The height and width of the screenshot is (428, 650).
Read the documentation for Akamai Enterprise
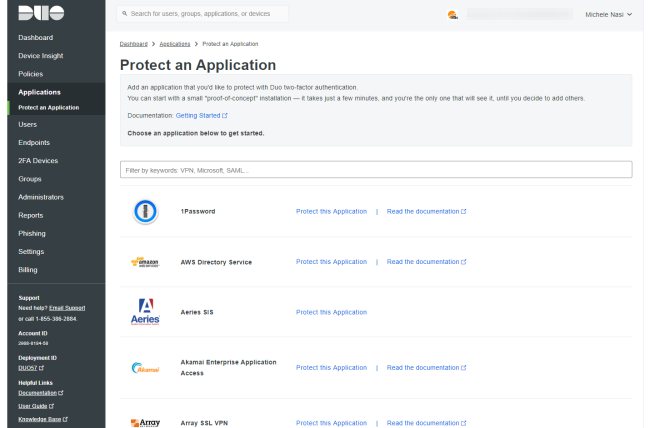[x=426, y=368]
